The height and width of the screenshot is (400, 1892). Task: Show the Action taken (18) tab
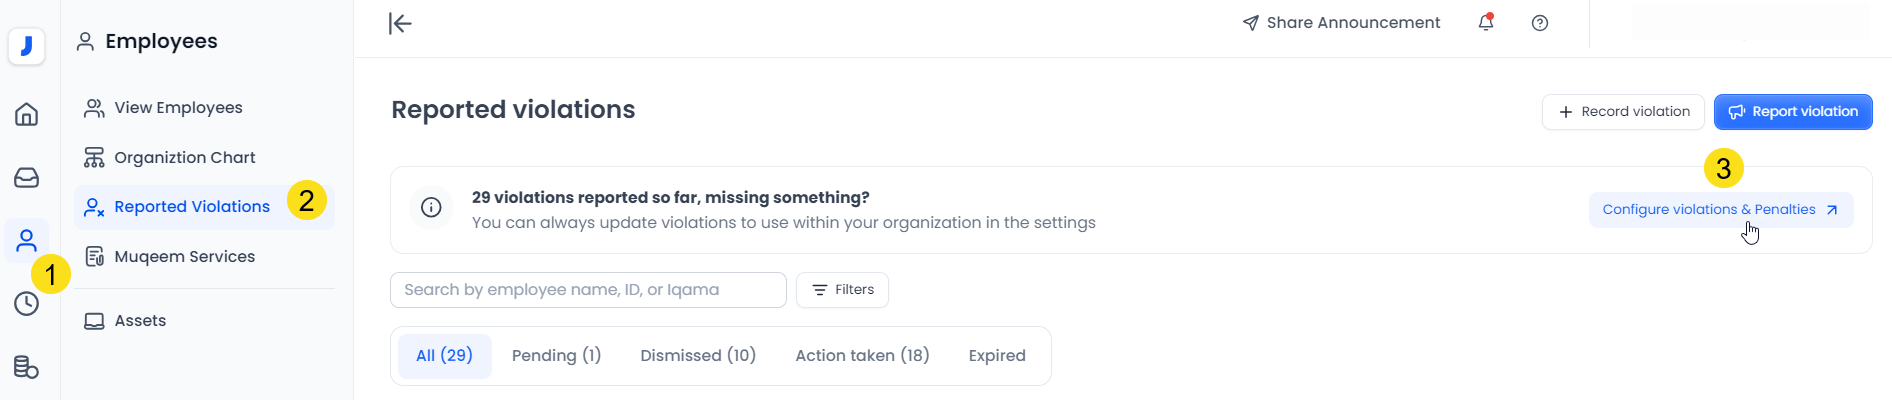(x=862, y=356)
